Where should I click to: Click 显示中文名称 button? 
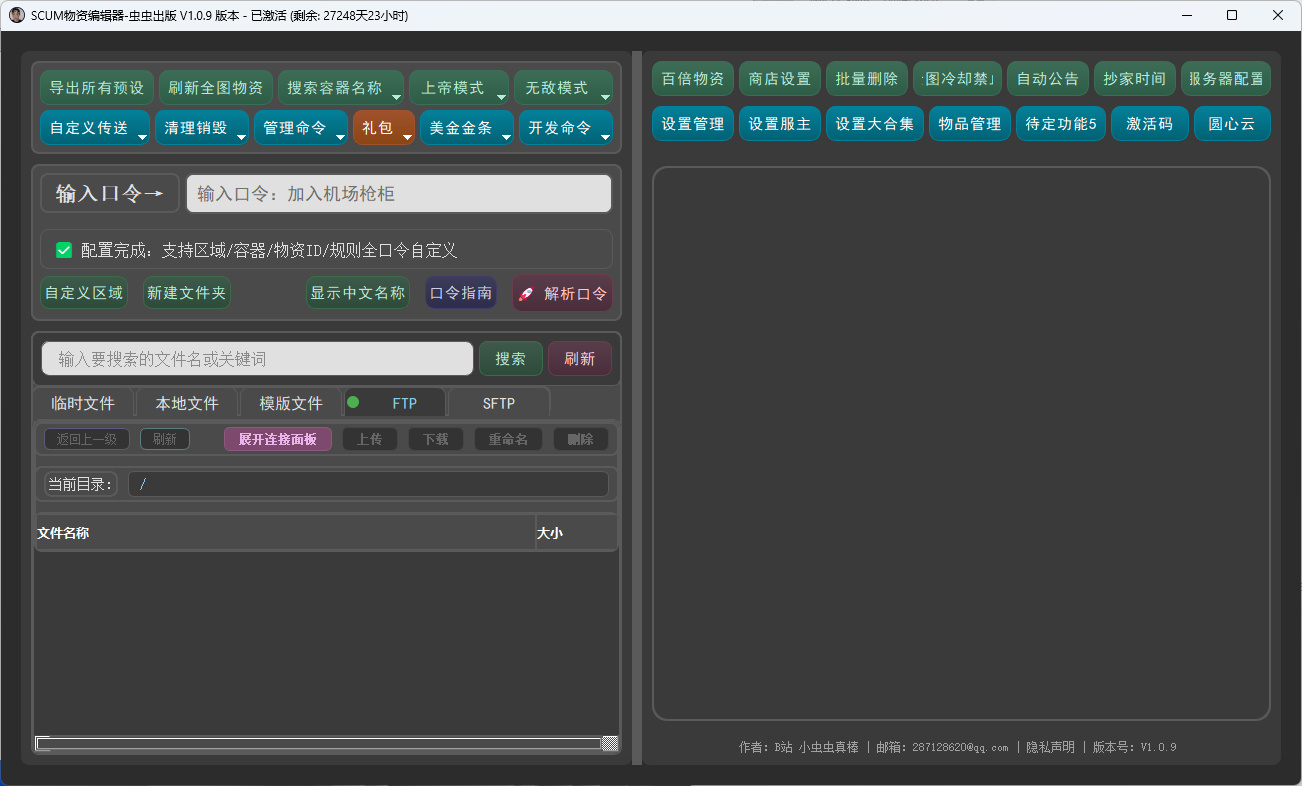(358, 293)
